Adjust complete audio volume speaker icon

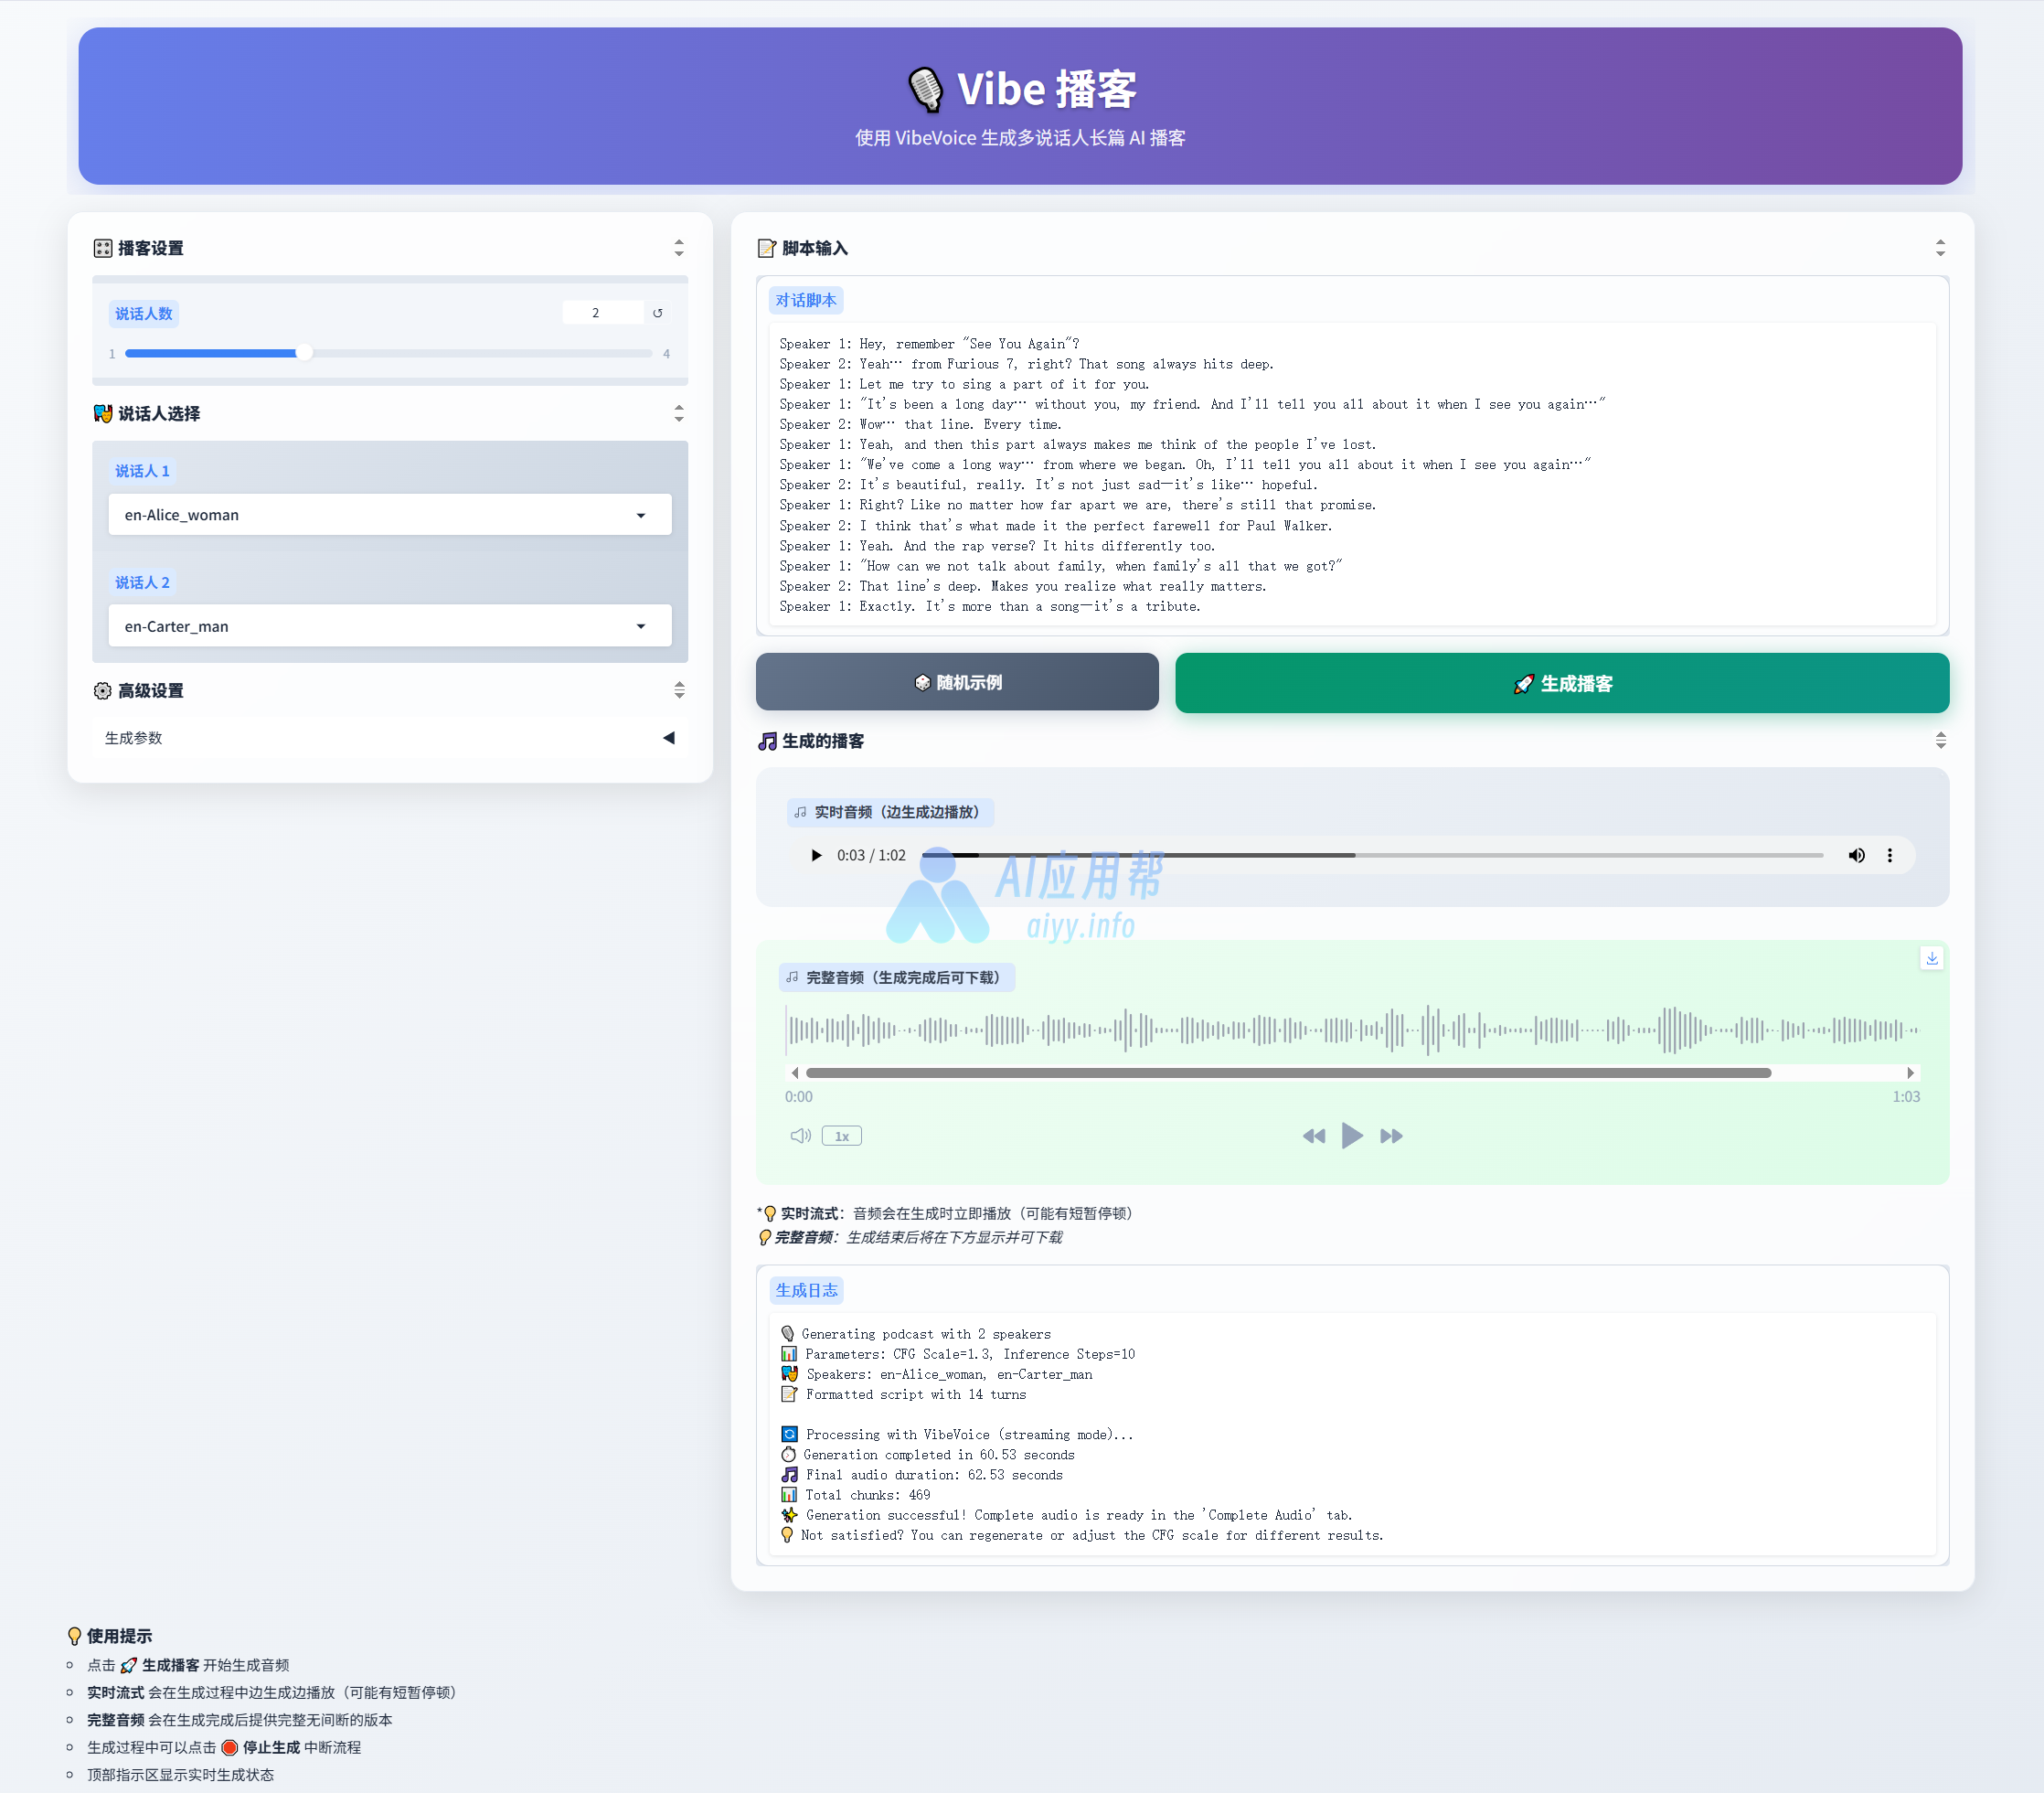pyautogui.click(x=800, y=1136)
